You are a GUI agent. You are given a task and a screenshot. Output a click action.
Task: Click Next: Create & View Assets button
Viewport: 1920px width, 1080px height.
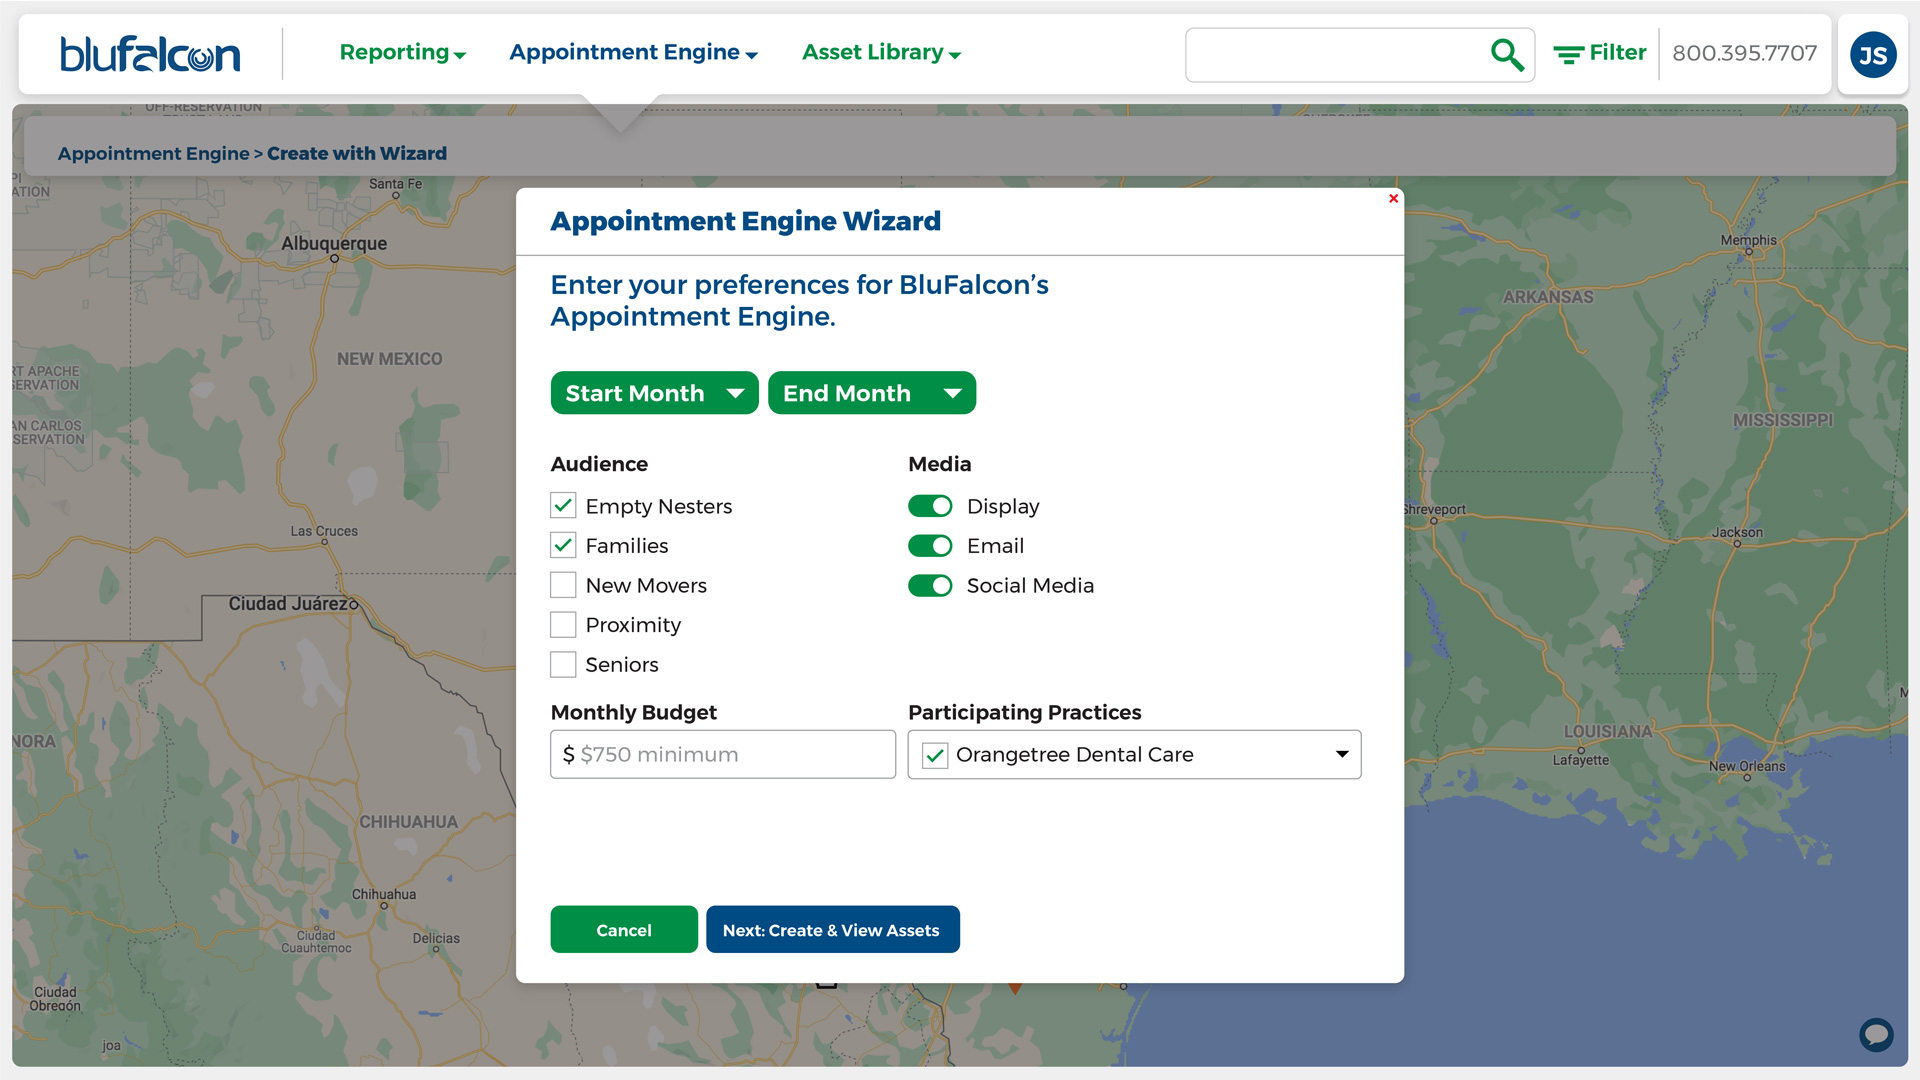[832, 930]
